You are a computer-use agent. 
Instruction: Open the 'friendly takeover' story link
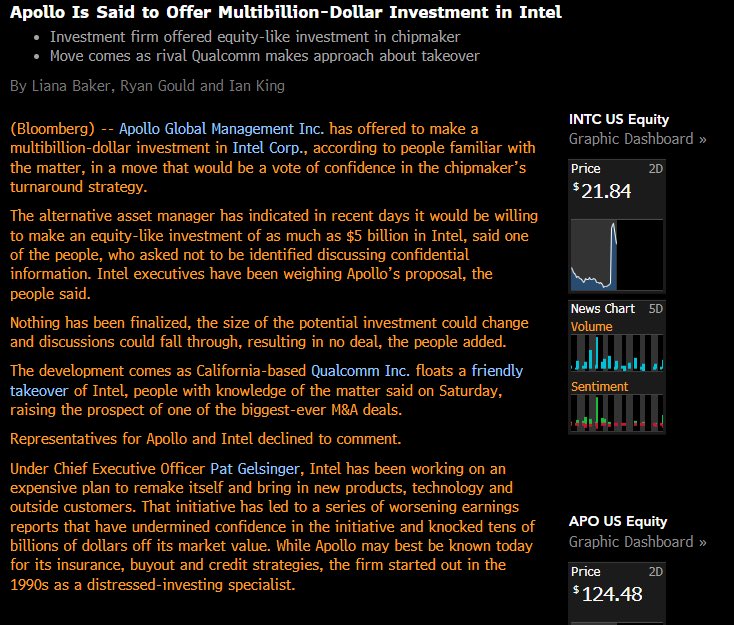point(497,371)
